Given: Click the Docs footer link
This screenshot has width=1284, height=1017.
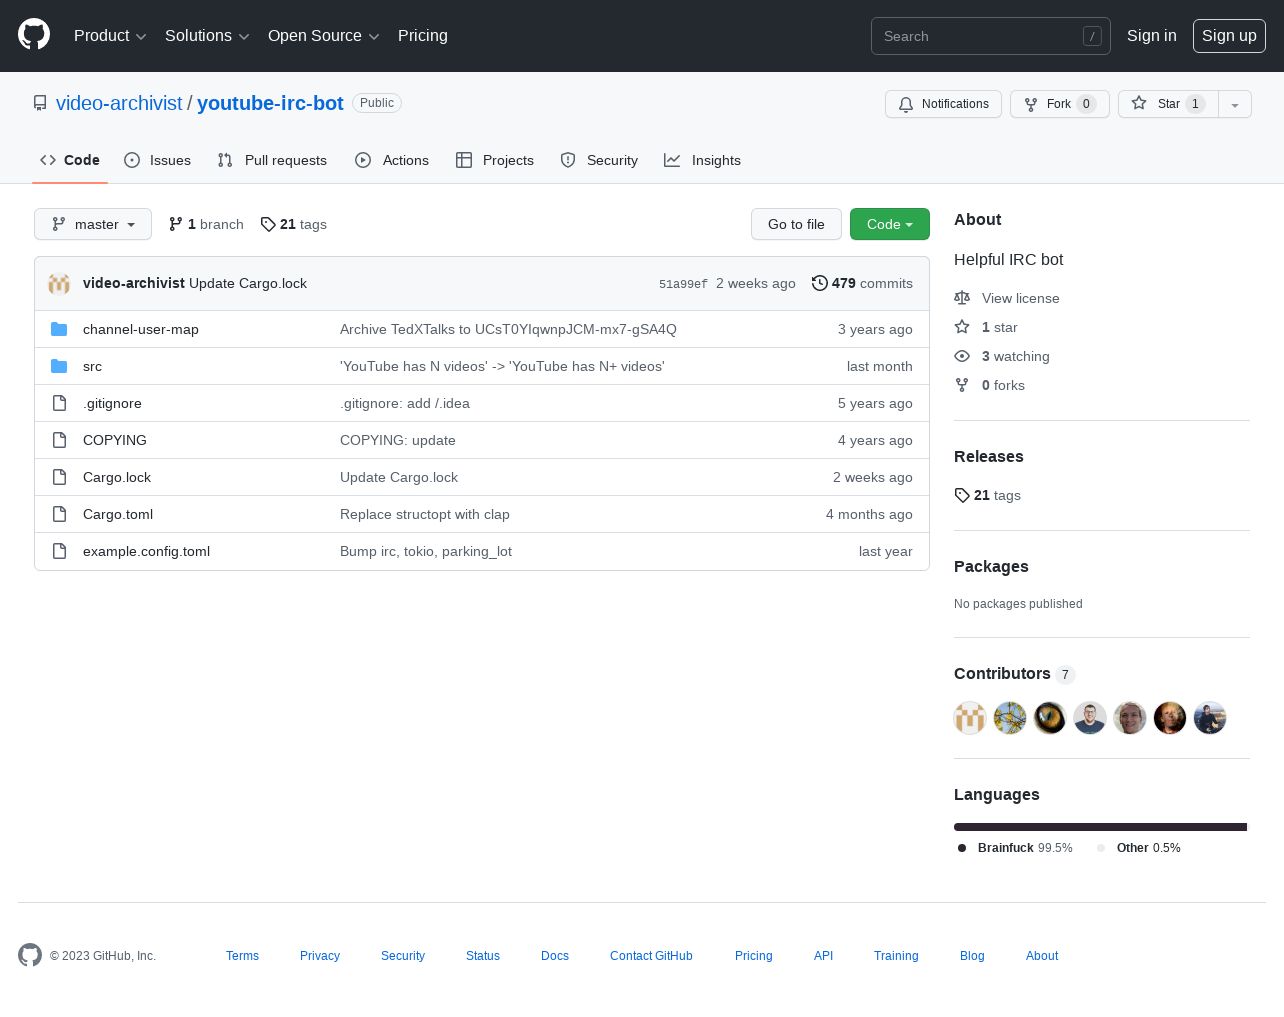Looking at the screenshot, I should point(555,956).
